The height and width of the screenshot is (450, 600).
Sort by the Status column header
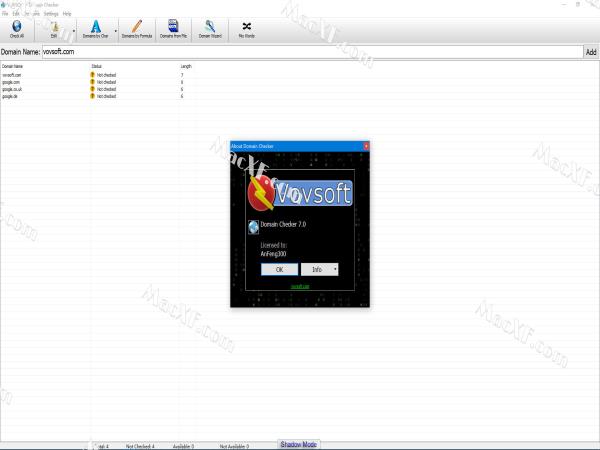(x=96, y=66)
